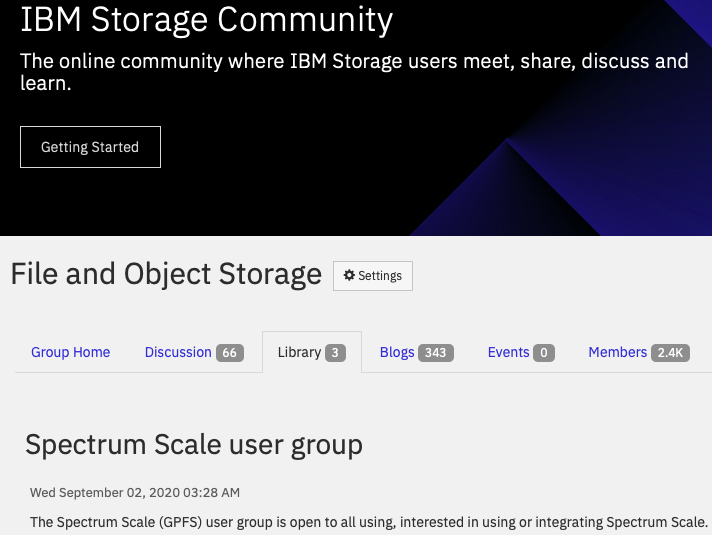
Task: Click the 3 badge next to Library
Action: tap(335, 353)
